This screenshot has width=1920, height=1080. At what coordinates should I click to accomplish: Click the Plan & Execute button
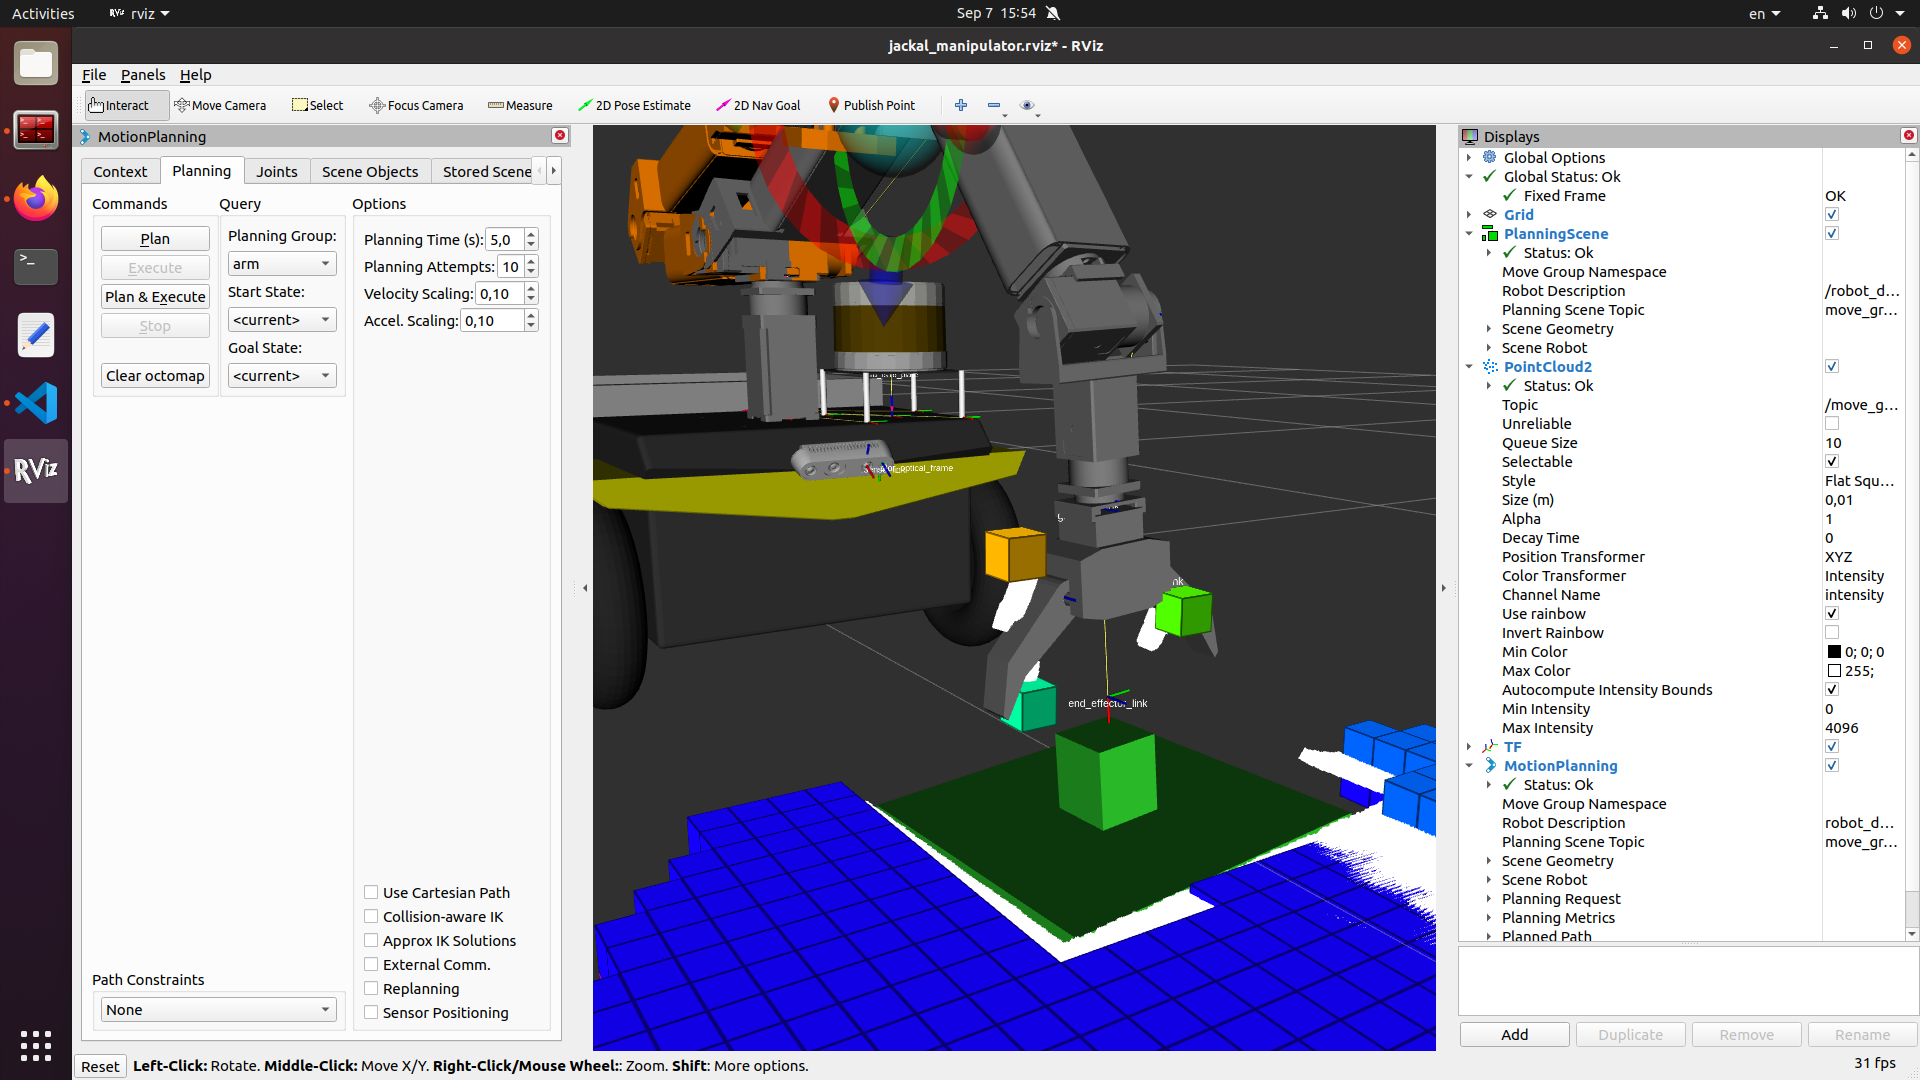pos(155,296)
